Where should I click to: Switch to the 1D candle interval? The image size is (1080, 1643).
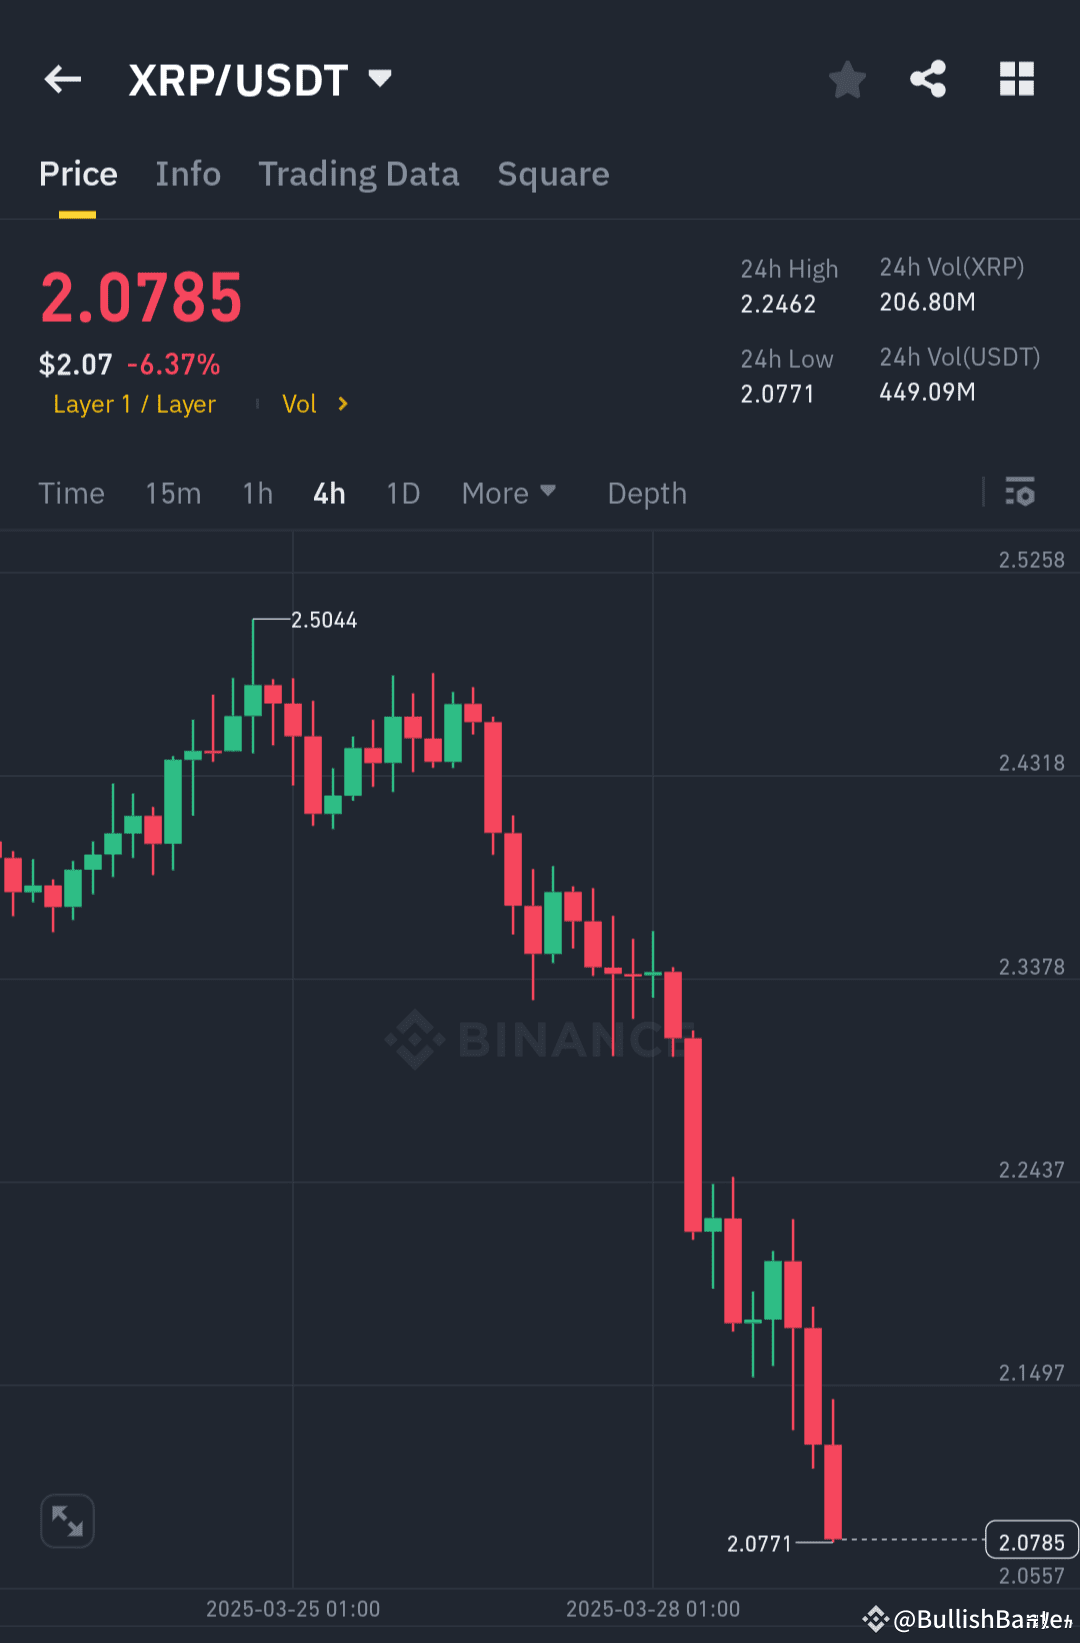402,492
